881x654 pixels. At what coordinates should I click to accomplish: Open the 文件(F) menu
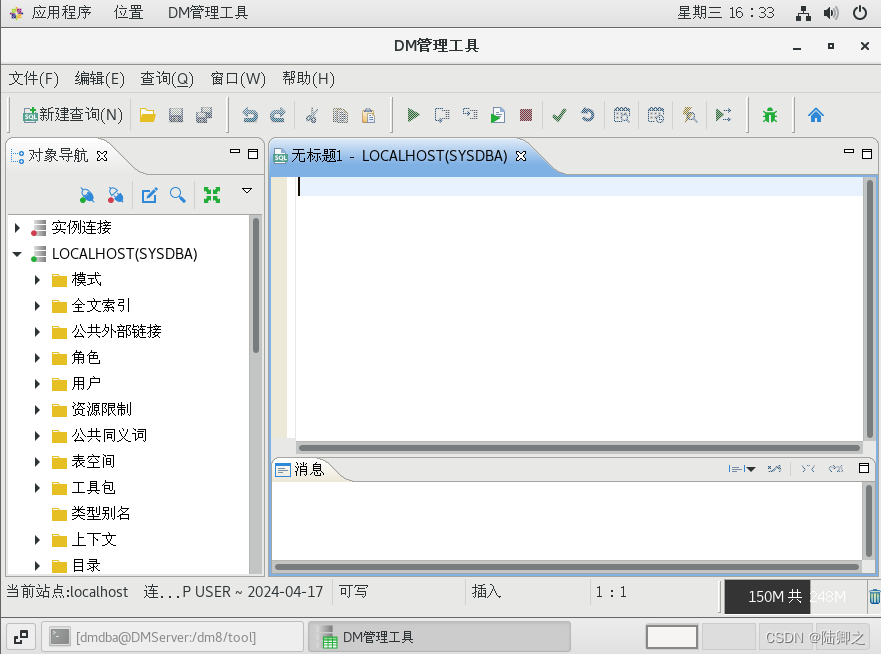point(34,79)
